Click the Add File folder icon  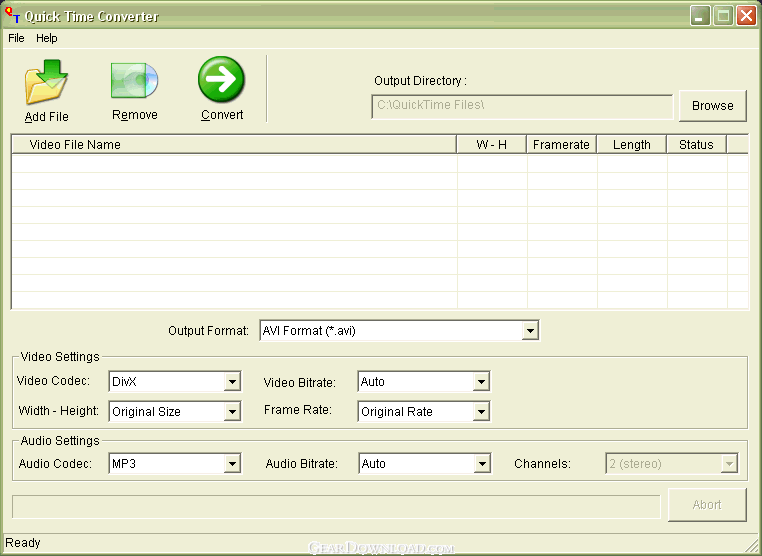(x=46, y=84)
